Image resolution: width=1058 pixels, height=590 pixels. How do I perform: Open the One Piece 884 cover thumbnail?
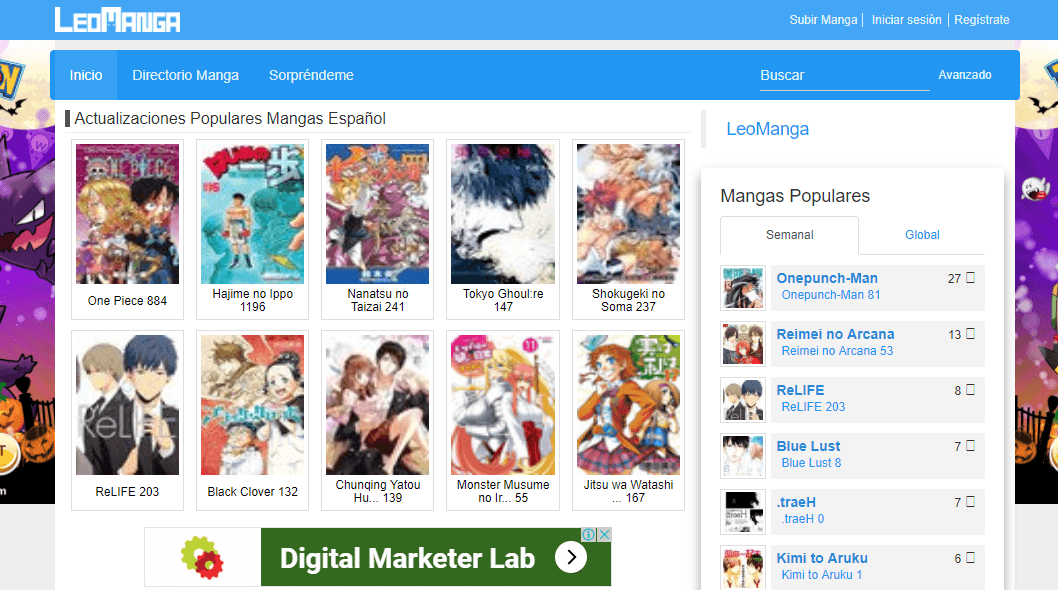click(128, 213)
